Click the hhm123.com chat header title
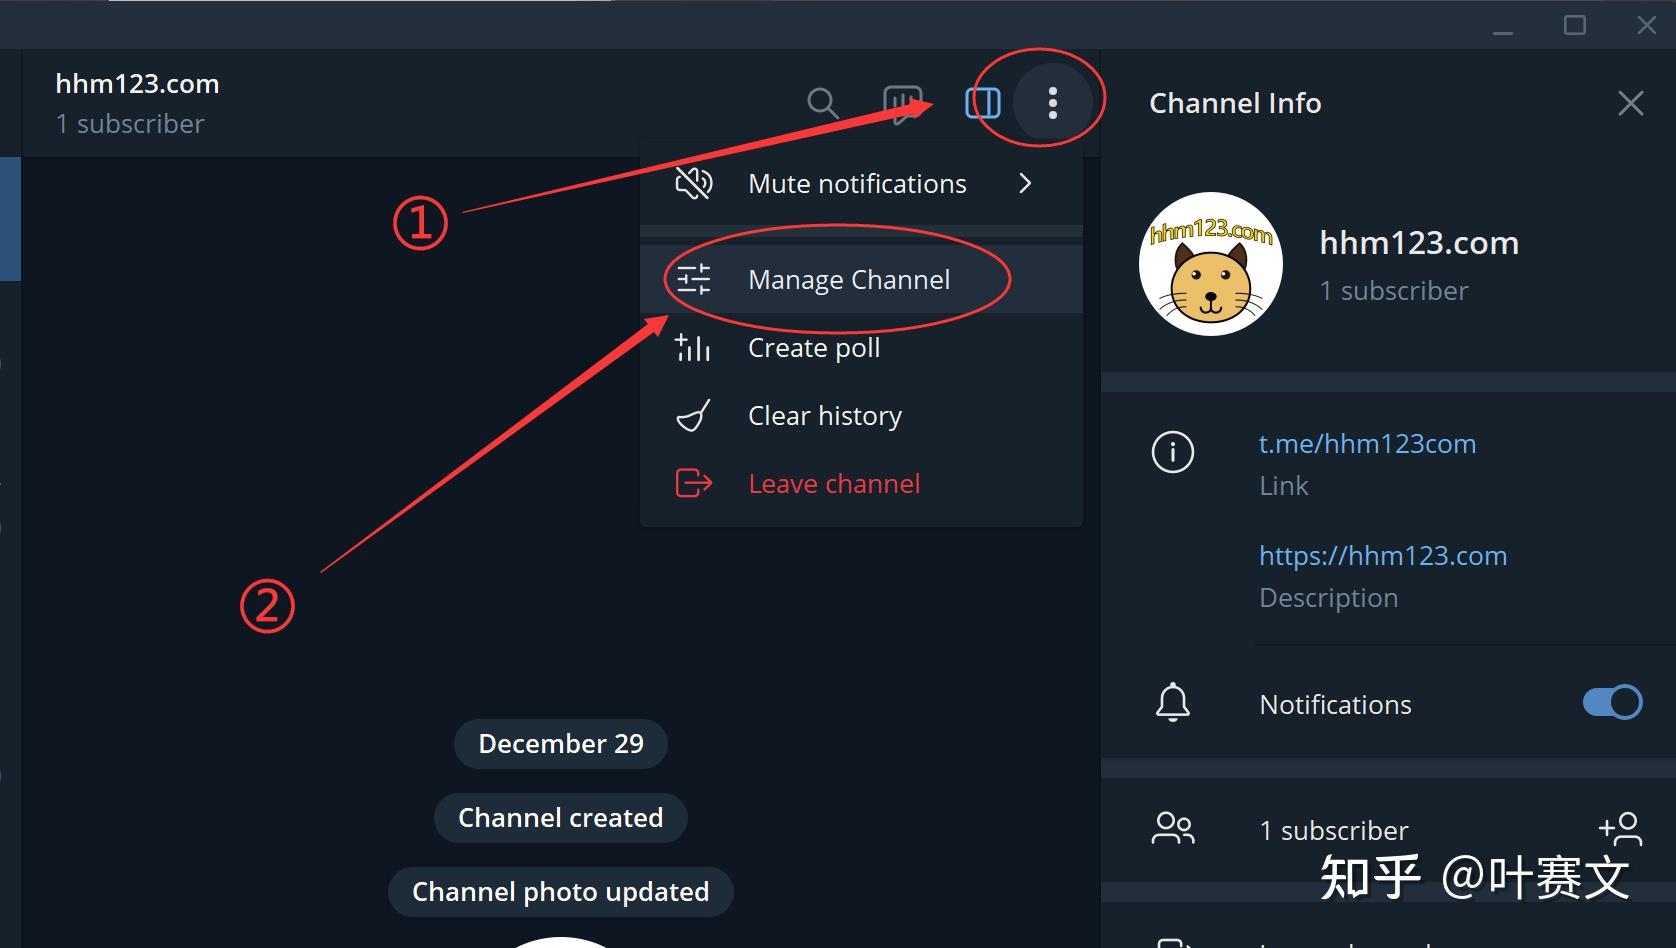The image size is (1676, 948). coord(137,84)
